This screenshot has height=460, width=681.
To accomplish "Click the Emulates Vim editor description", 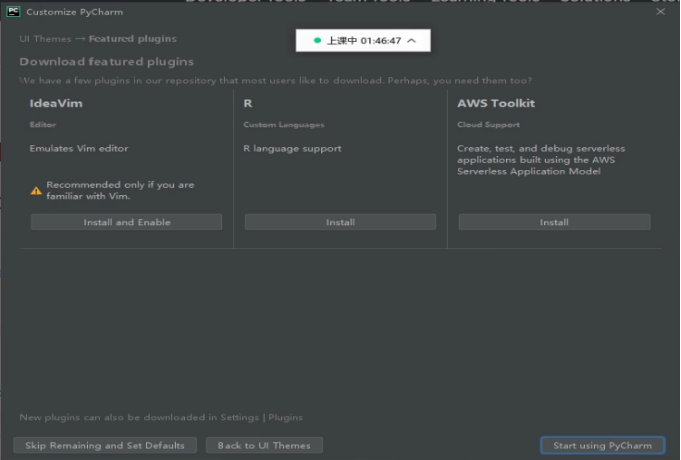I will pyautogui.click(x=79, y=149).
